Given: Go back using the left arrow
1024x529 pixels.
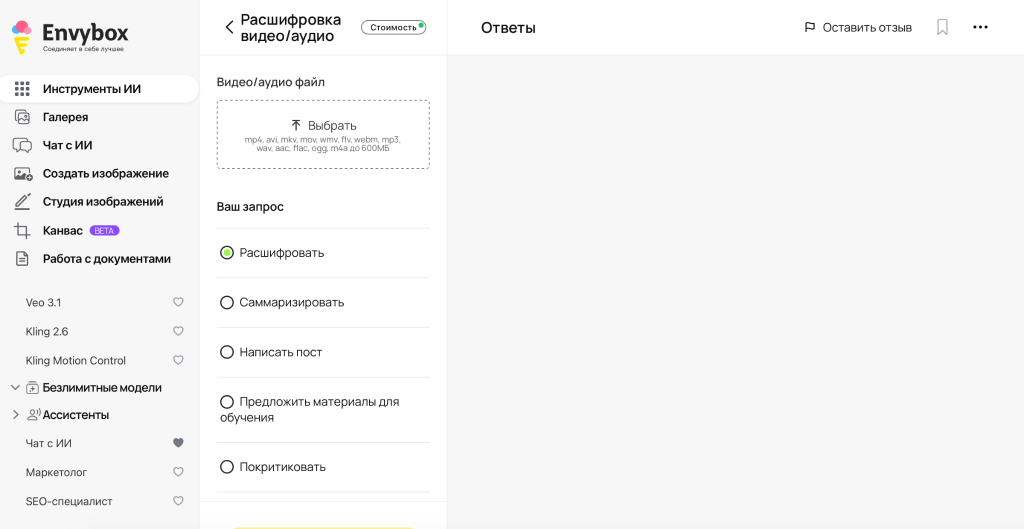Looking at the screenshot, I should 229,27.
